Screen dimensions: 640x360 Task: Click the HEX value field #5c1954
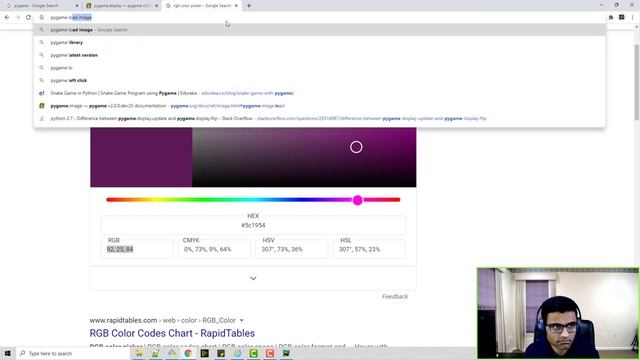coord(253,225)
